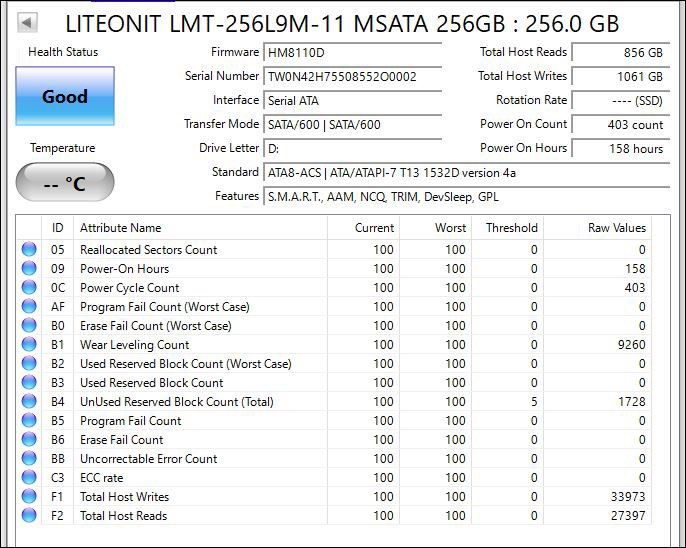Click raw value 27397
Screen dimensions: 686x548
tap(628, 516)
